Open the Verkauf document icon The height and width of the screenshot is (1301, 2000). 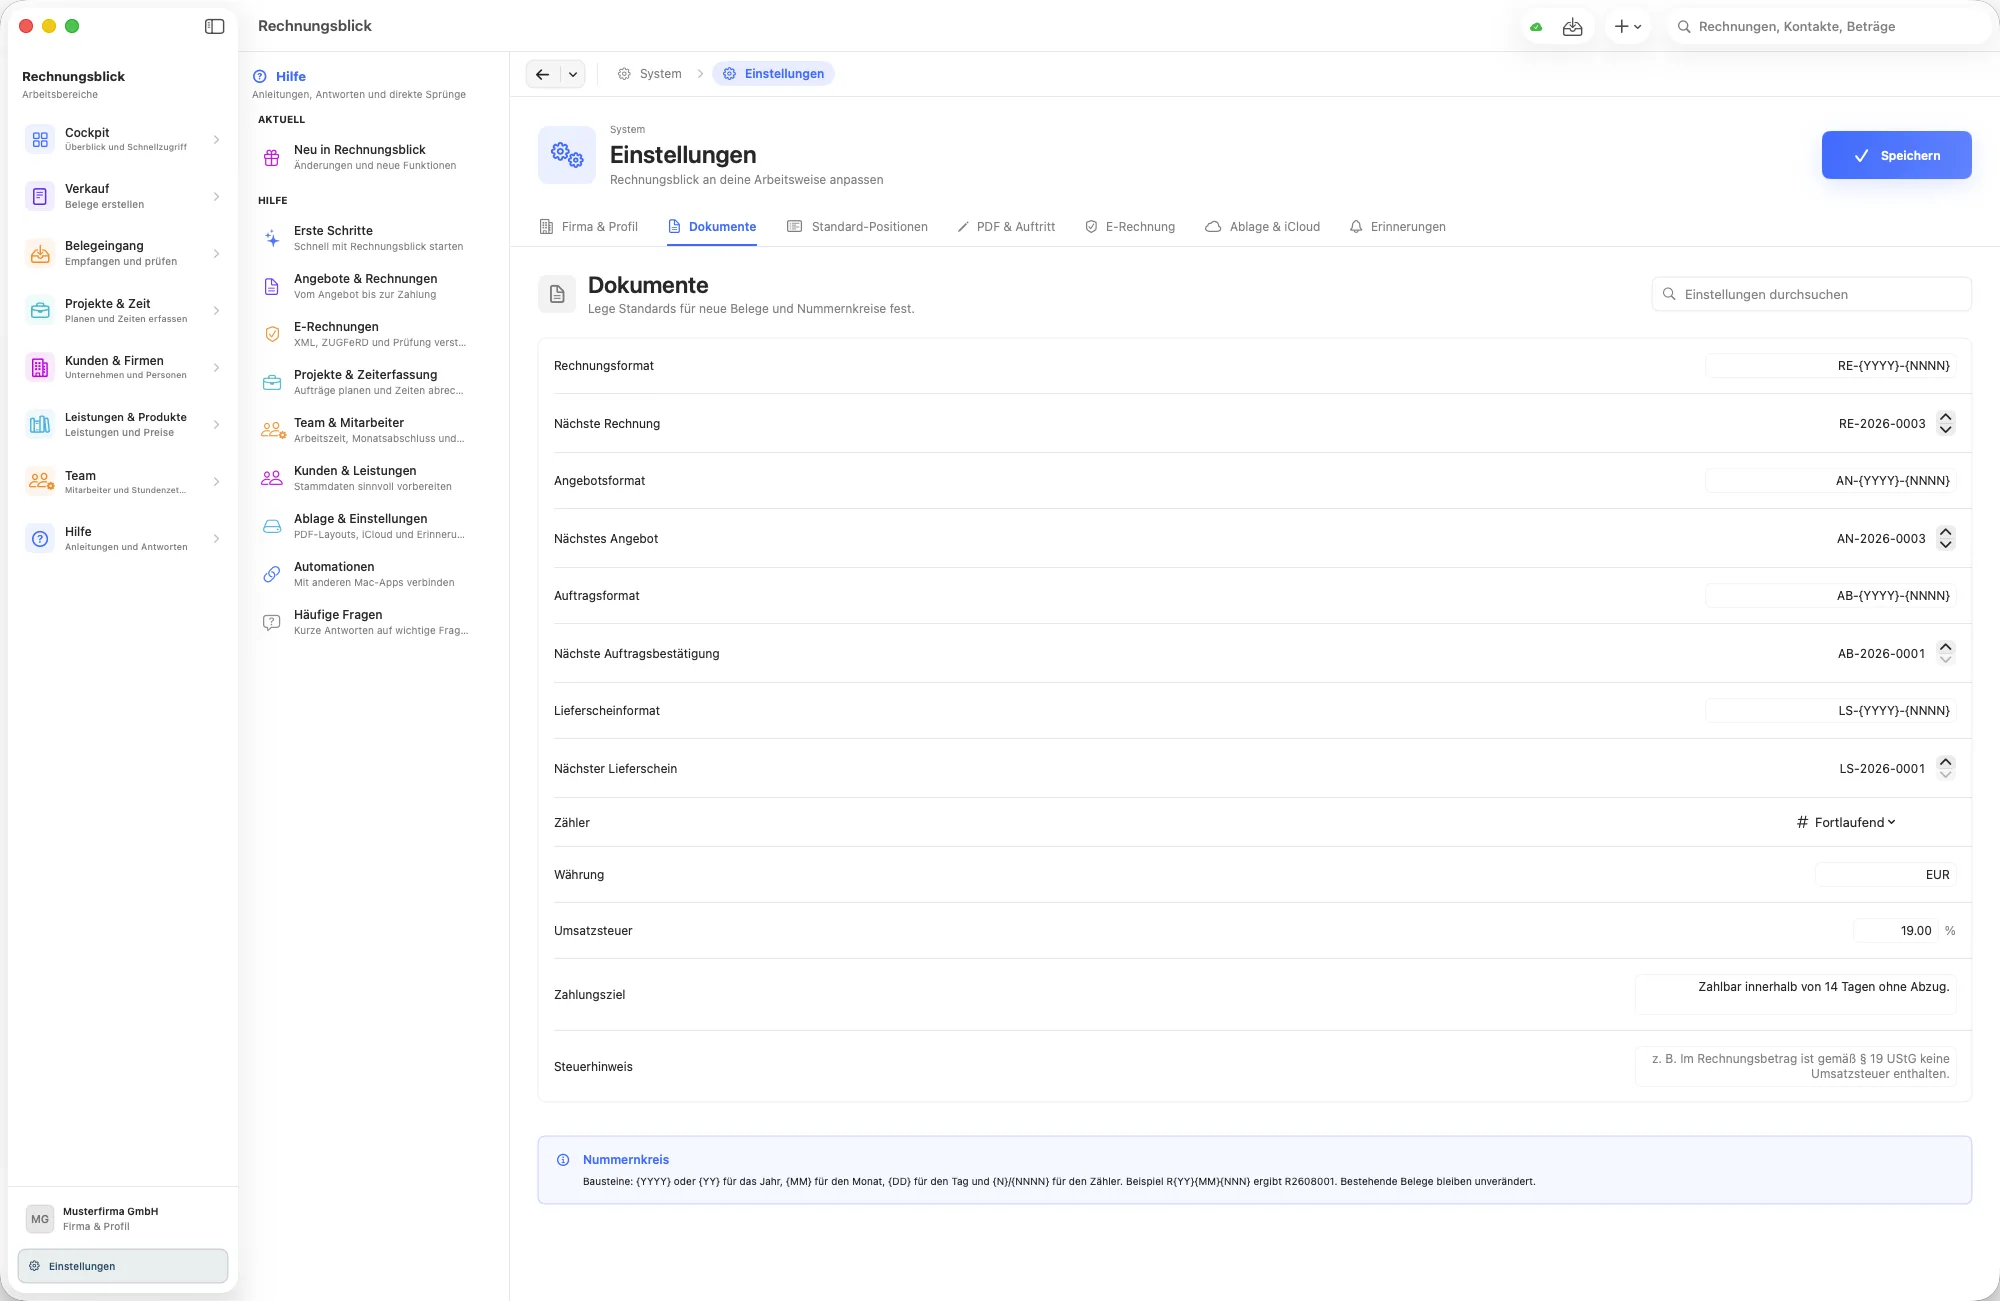tap(40, 197)
